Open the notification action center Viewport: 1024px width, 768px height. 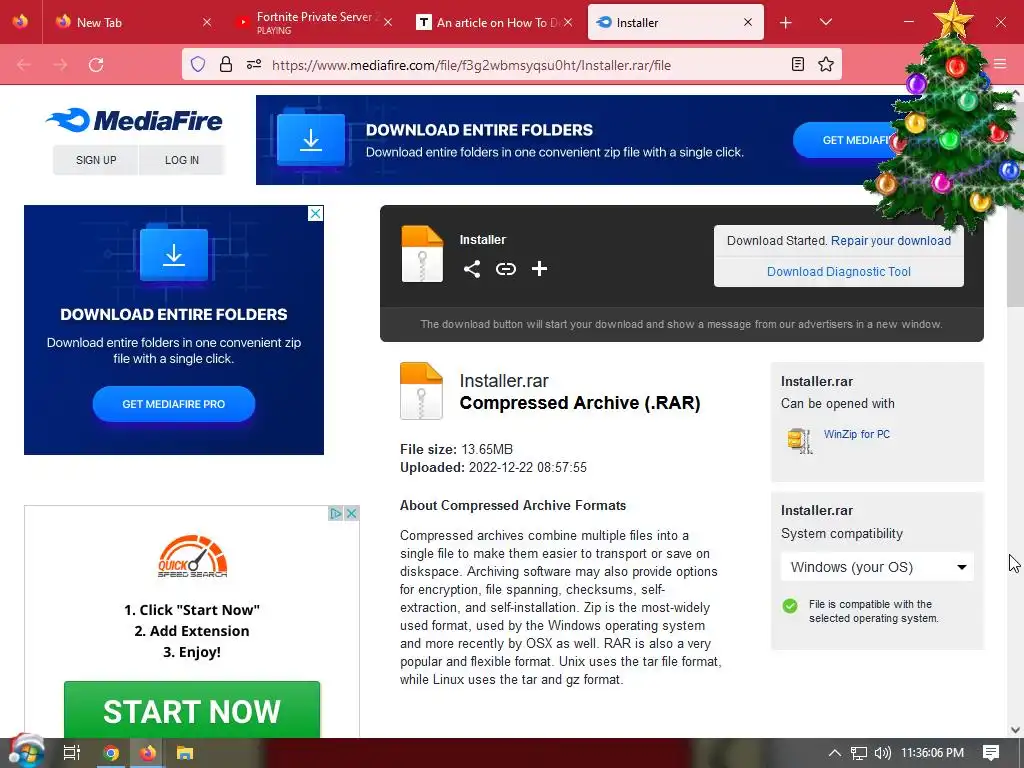click(991, 753)
